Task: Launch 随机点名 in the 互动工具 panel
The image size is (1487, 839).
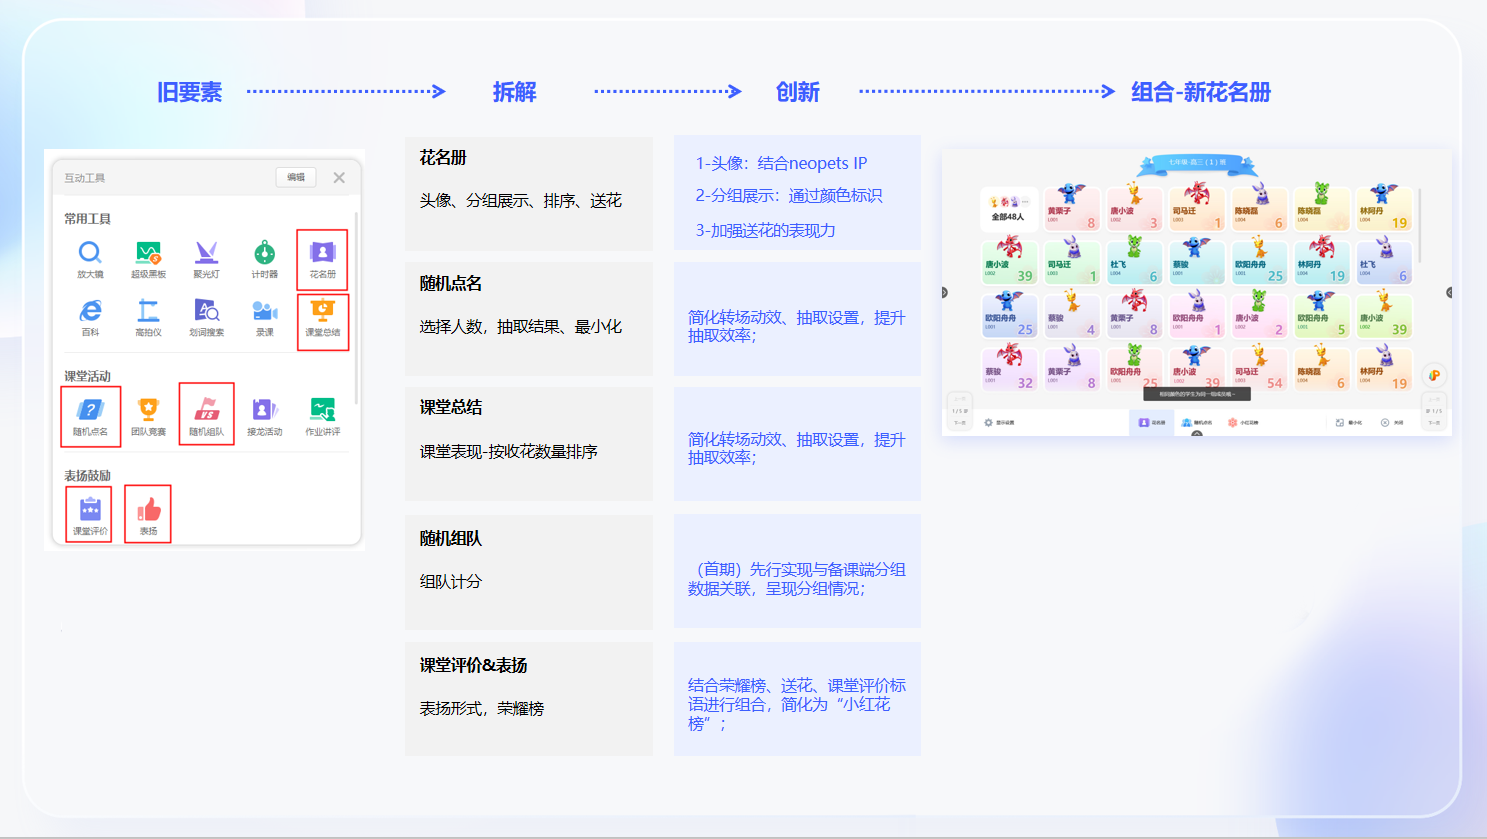Action: (90, 416)
